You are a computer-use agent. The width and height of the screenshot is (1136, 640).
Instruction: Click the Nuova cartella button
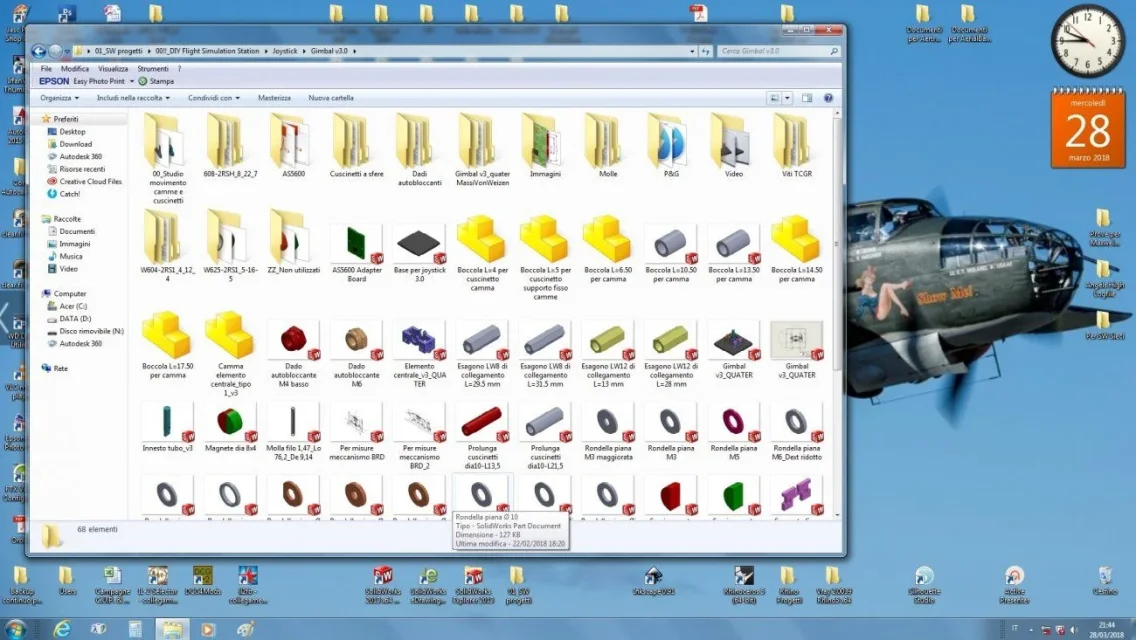331,98
